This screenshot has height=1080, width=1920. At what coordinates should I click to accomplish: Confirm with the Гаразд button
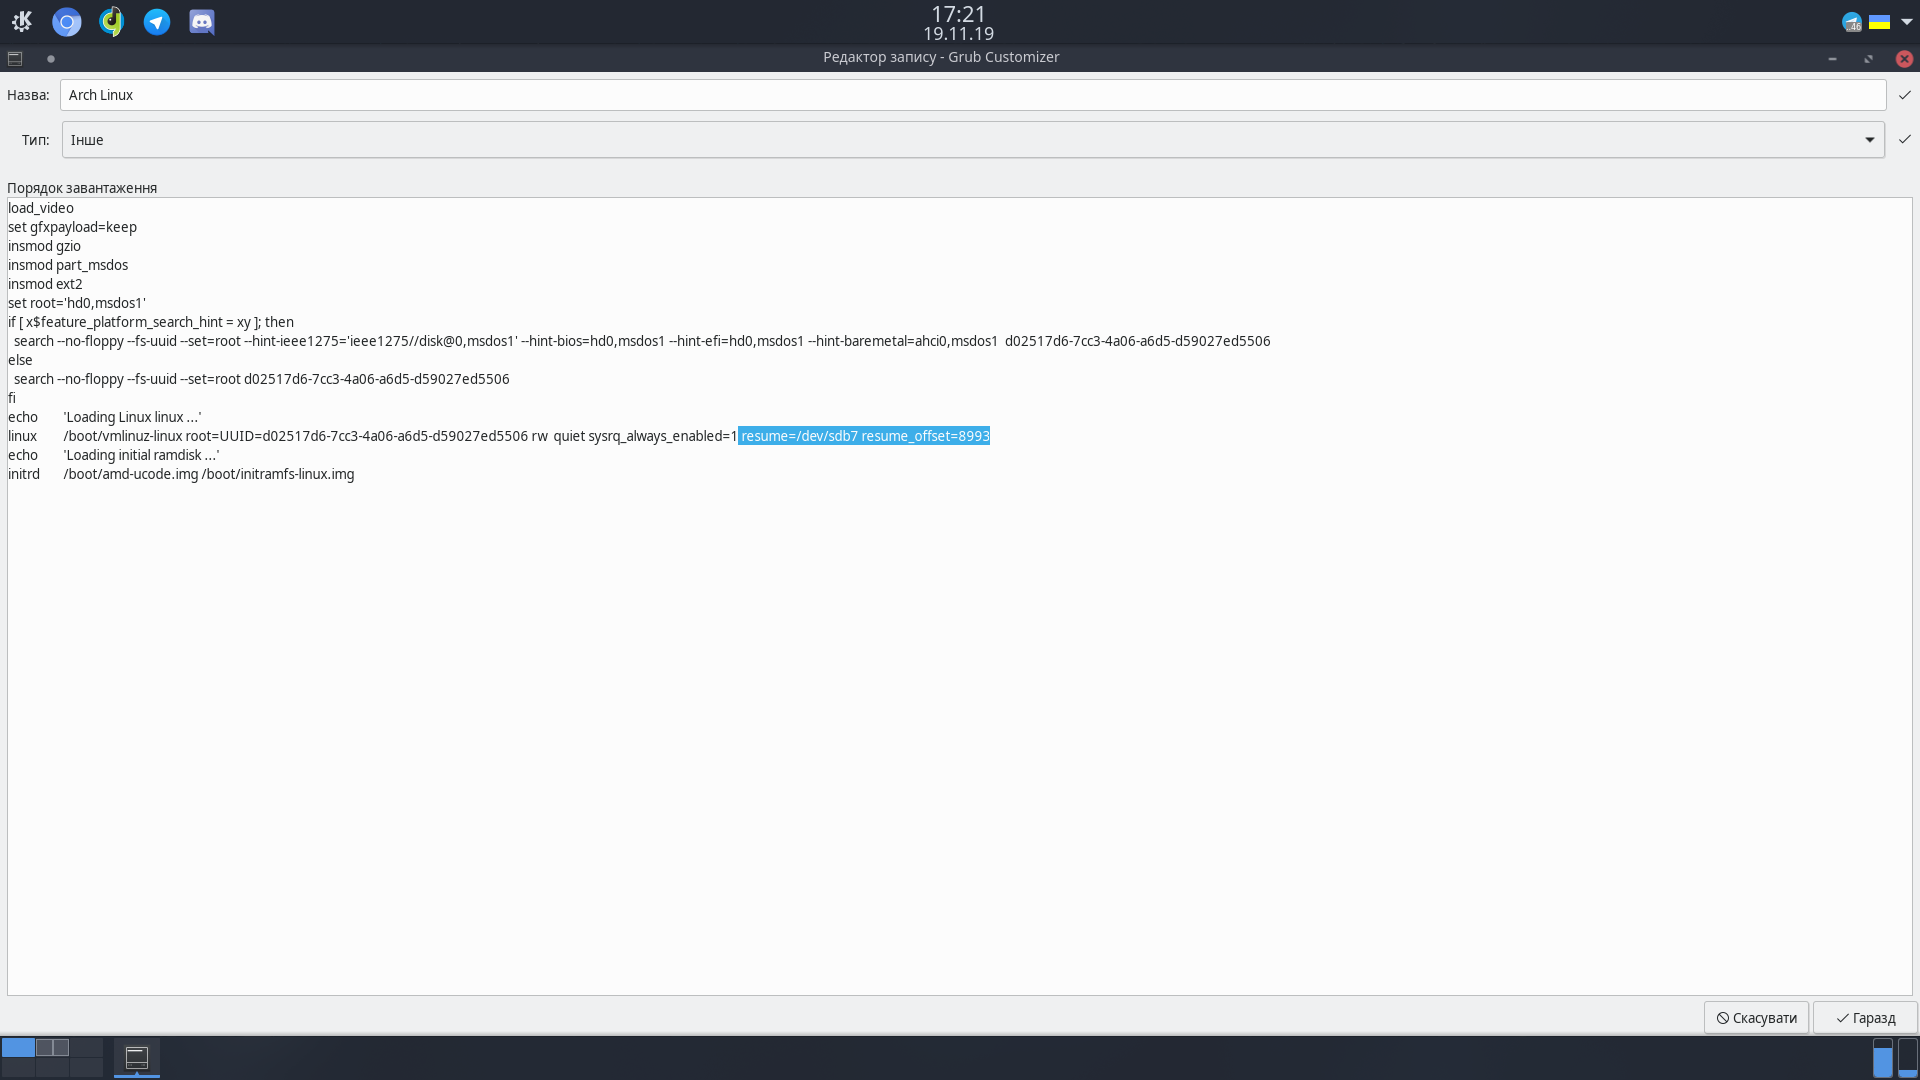1865,1018
